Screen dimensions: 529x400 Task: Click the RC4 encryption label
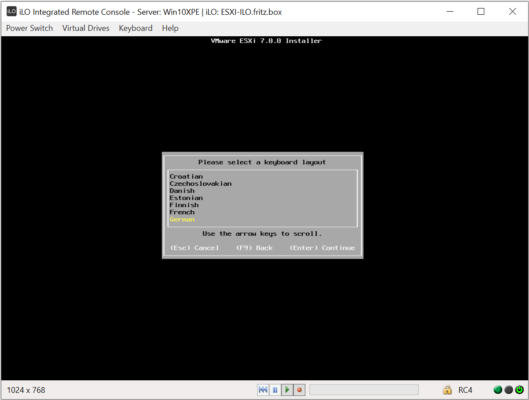pos(465,390)
